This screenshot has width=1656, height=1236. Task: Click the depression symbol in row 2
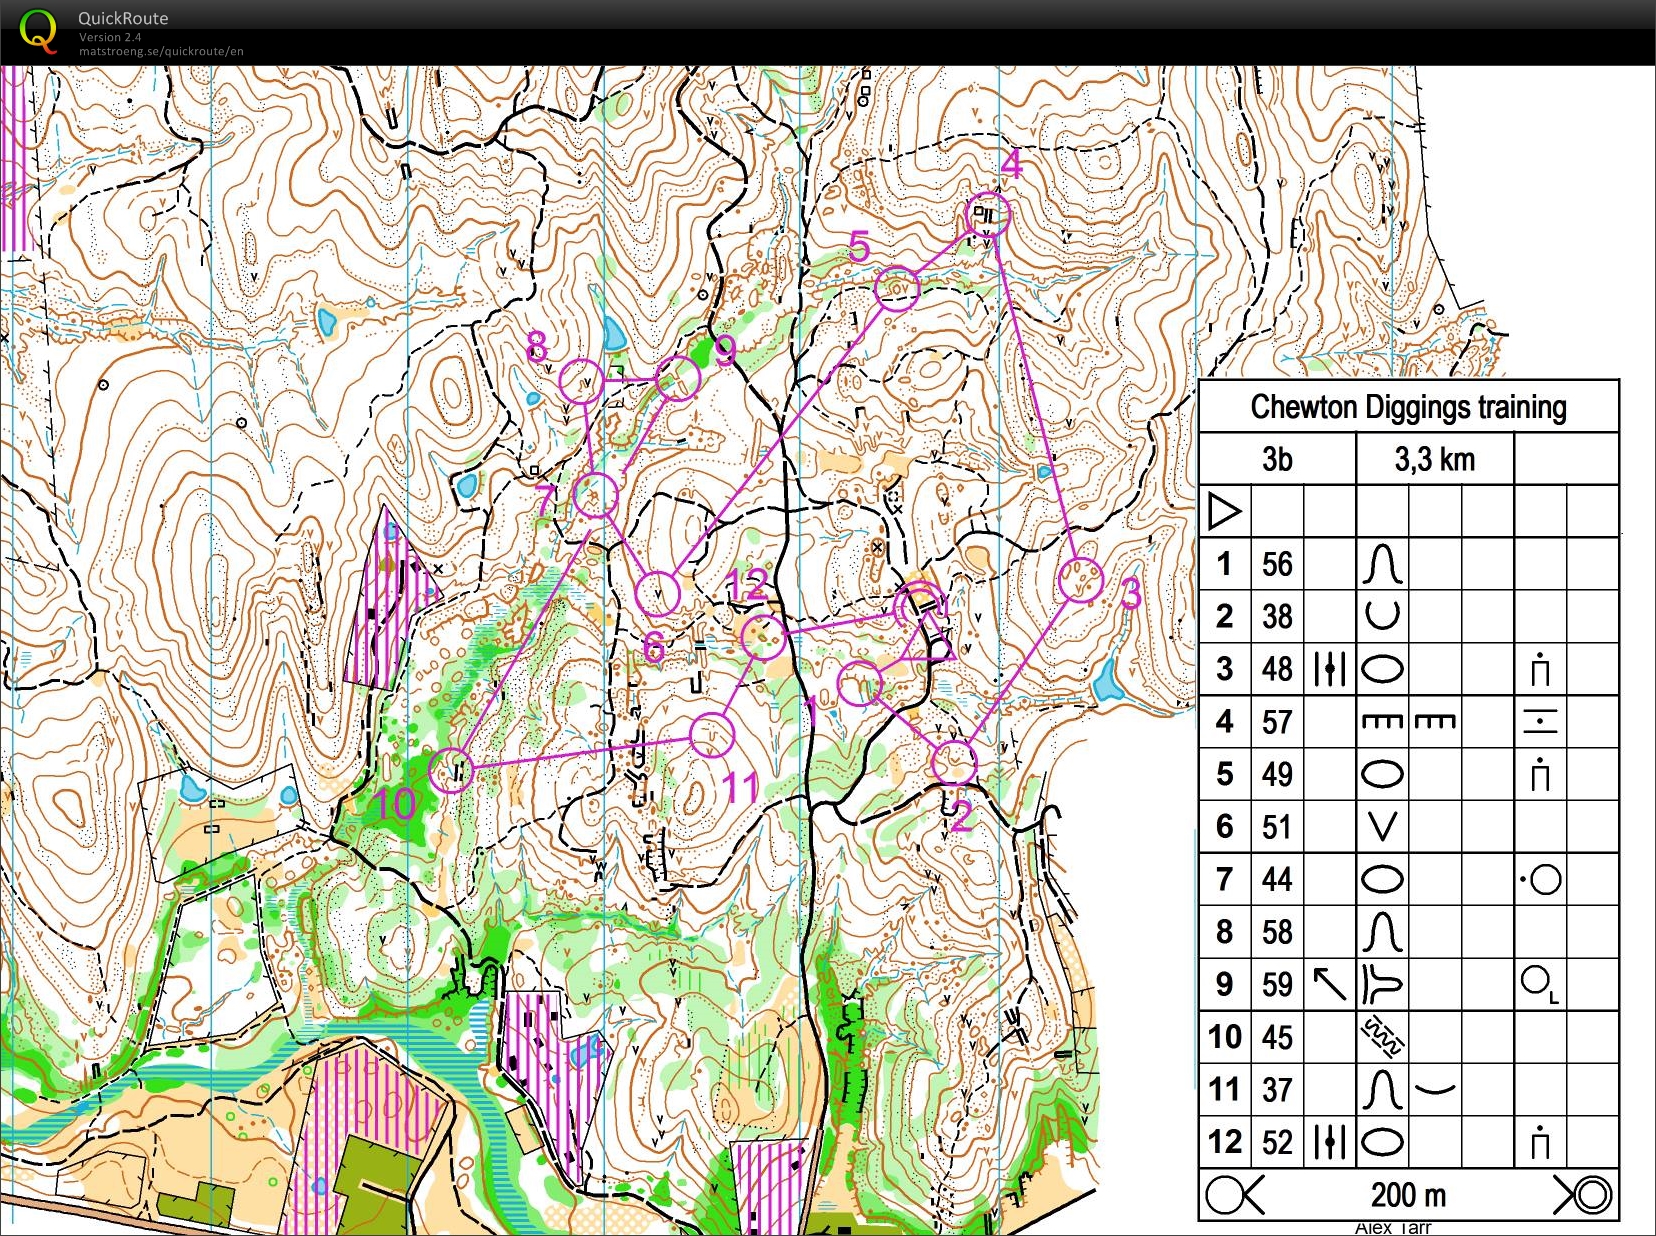click(x=1382, y=616)
